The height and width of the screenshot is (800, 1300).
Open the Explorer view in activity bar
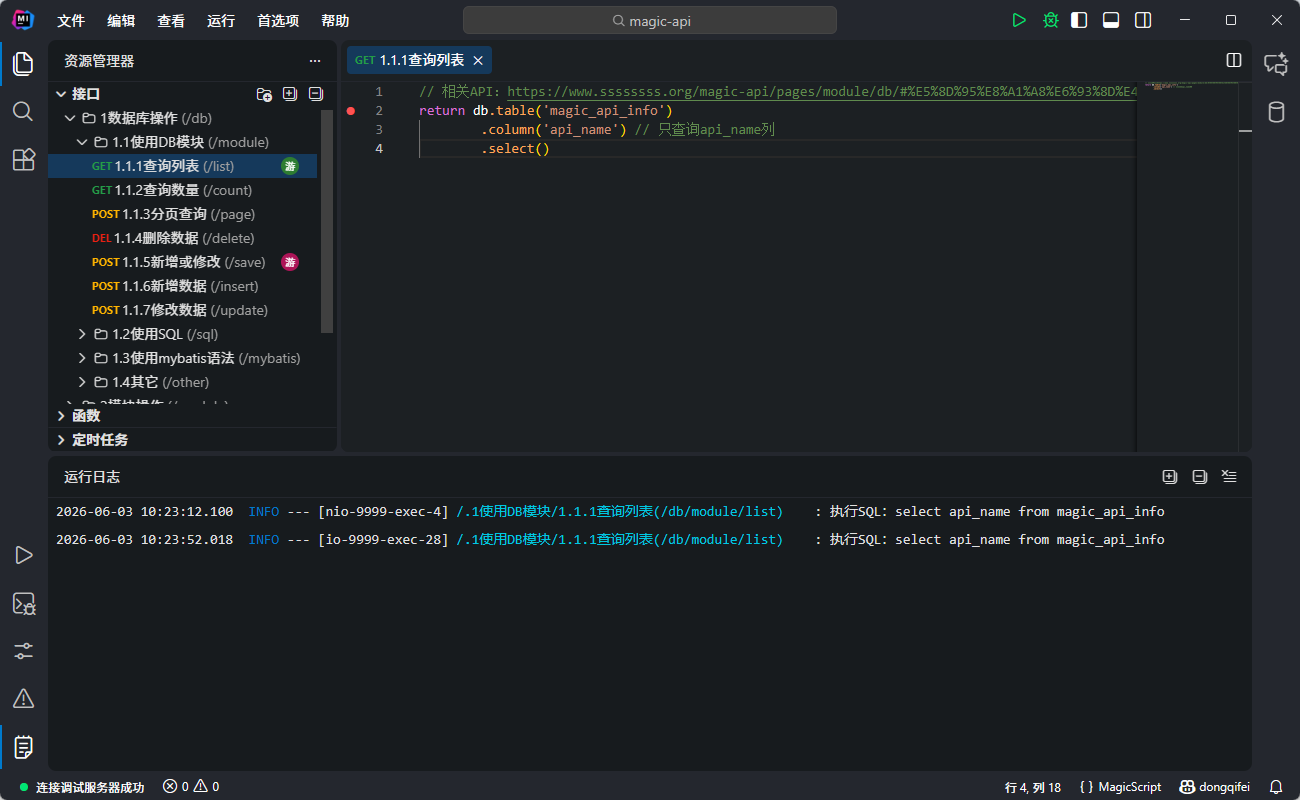[23, 64]
